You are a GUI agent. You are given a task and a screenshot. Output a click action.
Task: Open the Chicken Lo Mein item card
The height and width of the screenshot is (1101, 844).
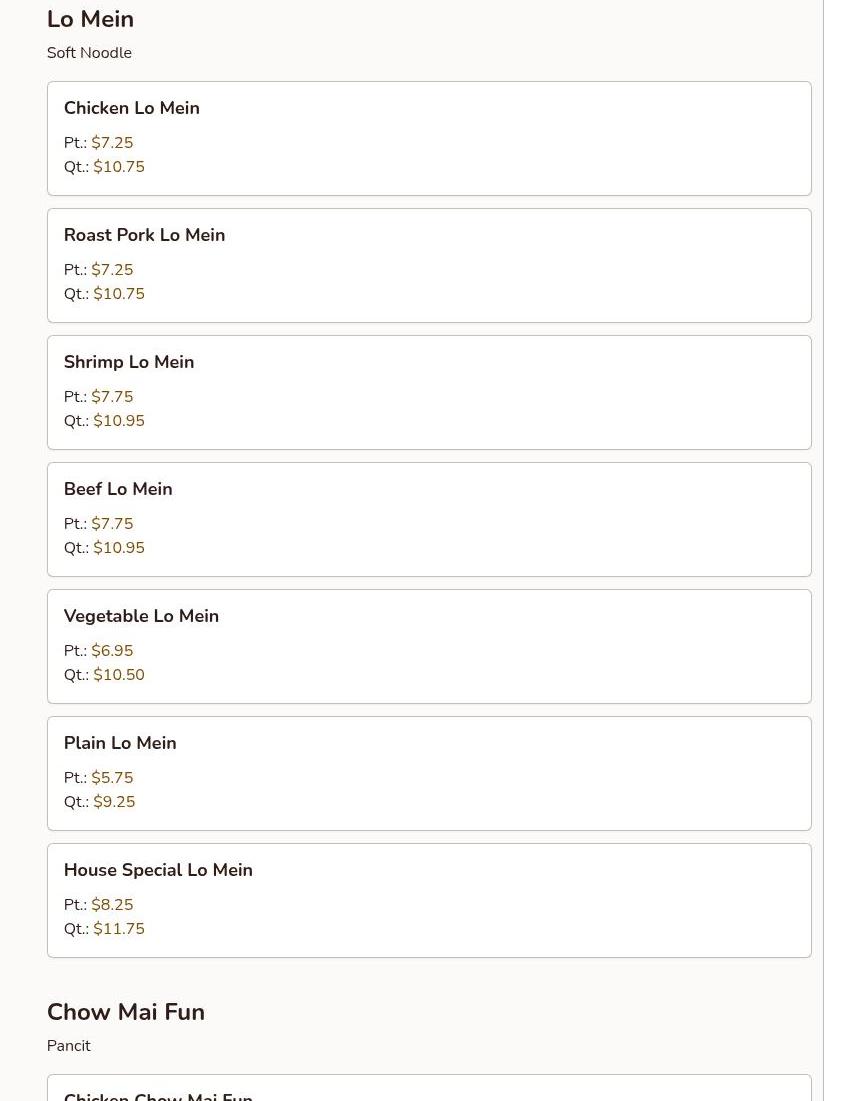click(429, 138)
